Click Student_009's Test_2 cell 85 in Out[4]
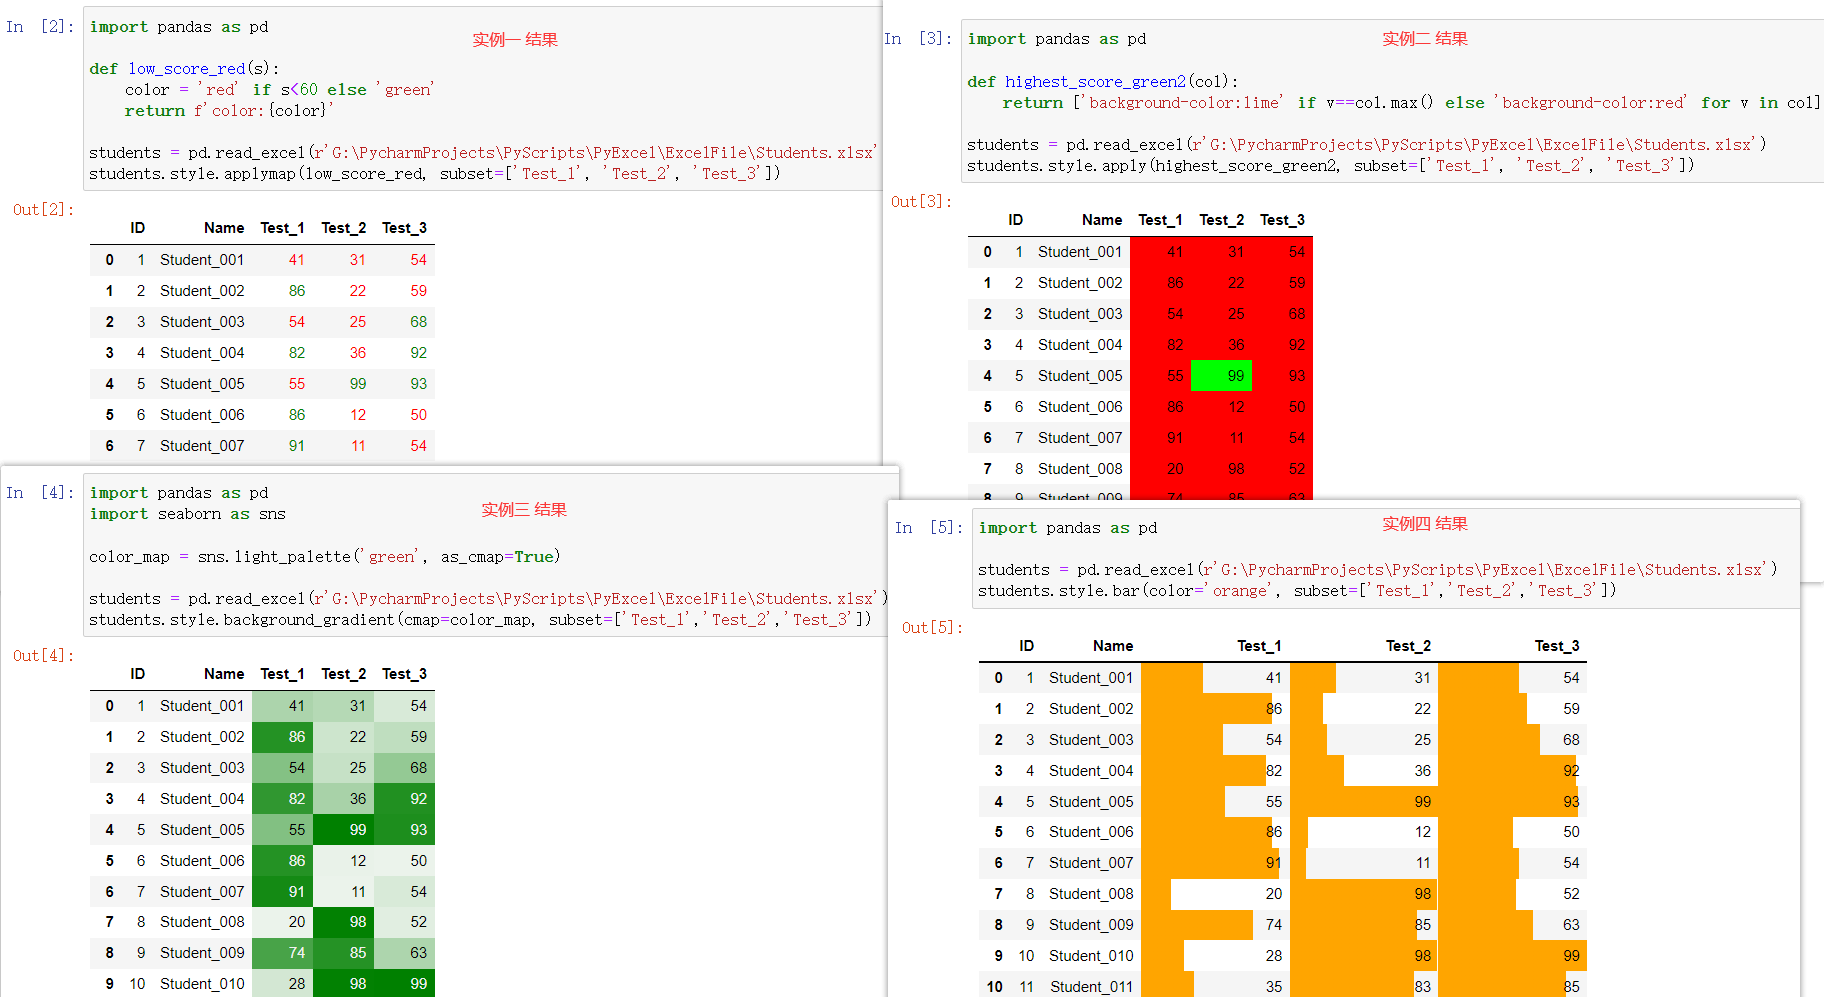The image size is (1824, 997). click(x=343, y=953)
